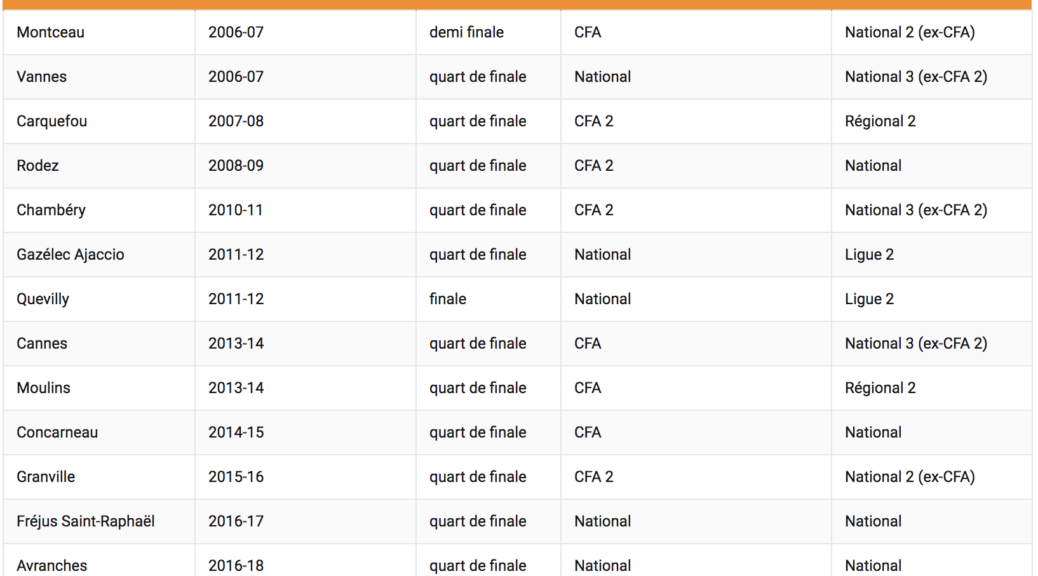The image size is (1038, 576).
Task: Click the Carquefou team cell
Action: [52, 122]
